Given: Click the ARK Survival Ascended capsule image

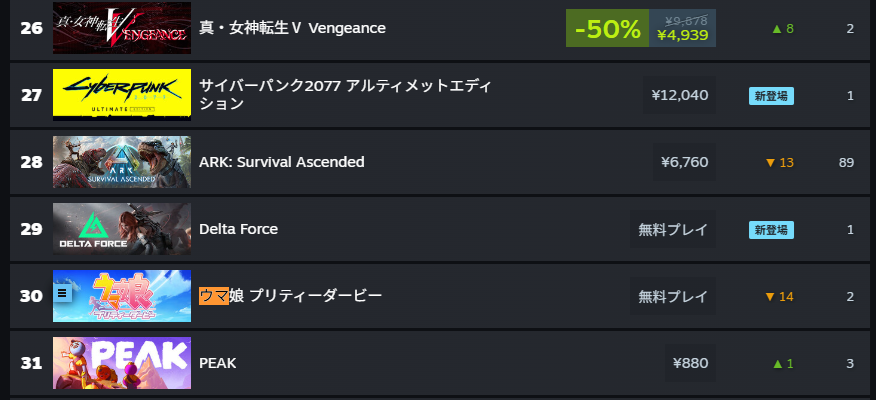Looking at the screenshot, I should point(122,162).
